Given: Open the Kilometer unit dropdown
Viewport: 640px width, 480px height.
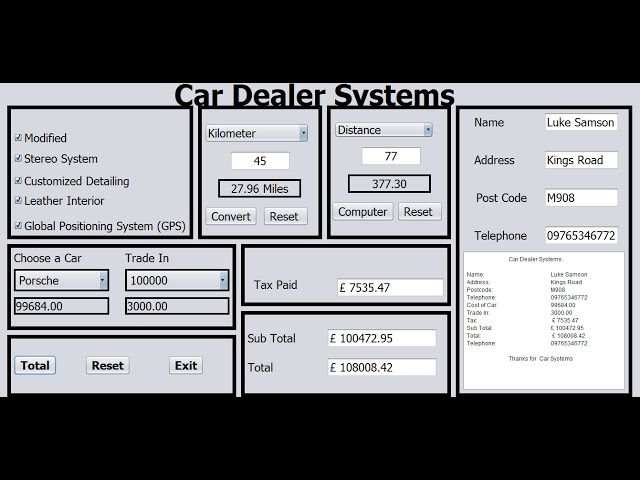Looking at the screenshot, I should click(x=257, y=133).
